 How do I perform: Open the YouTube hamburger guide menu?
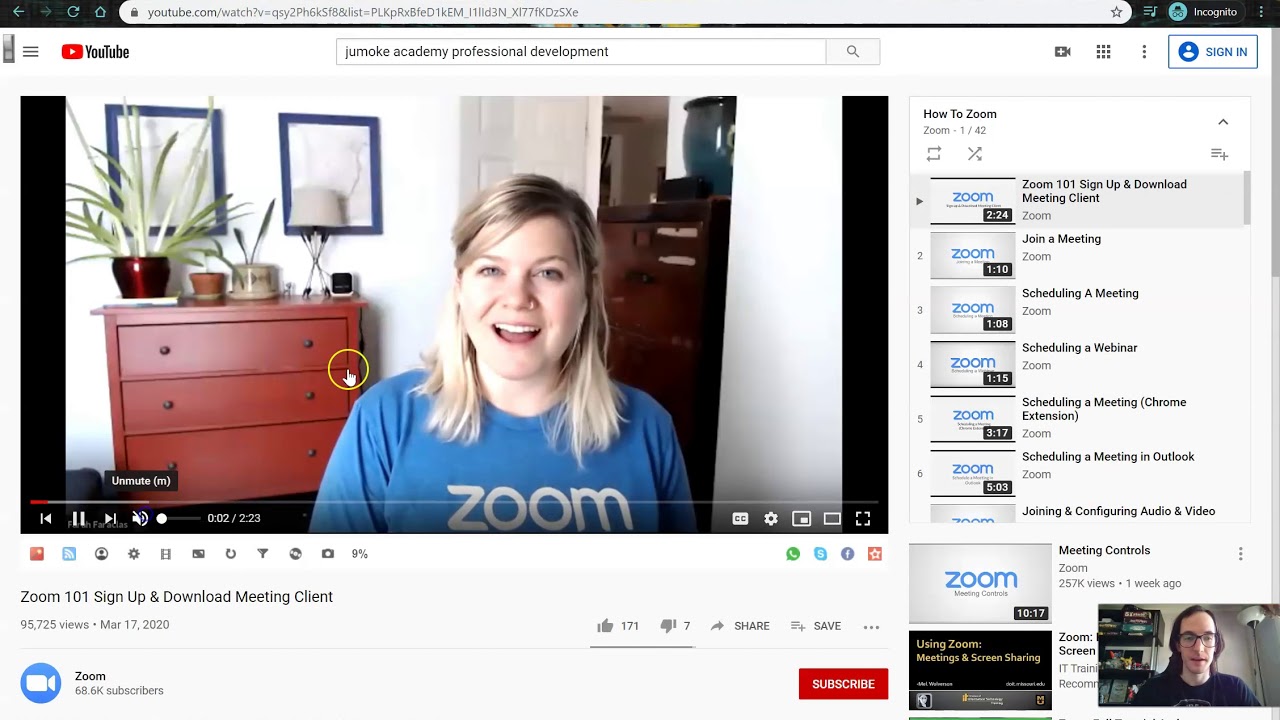point(31,52)
